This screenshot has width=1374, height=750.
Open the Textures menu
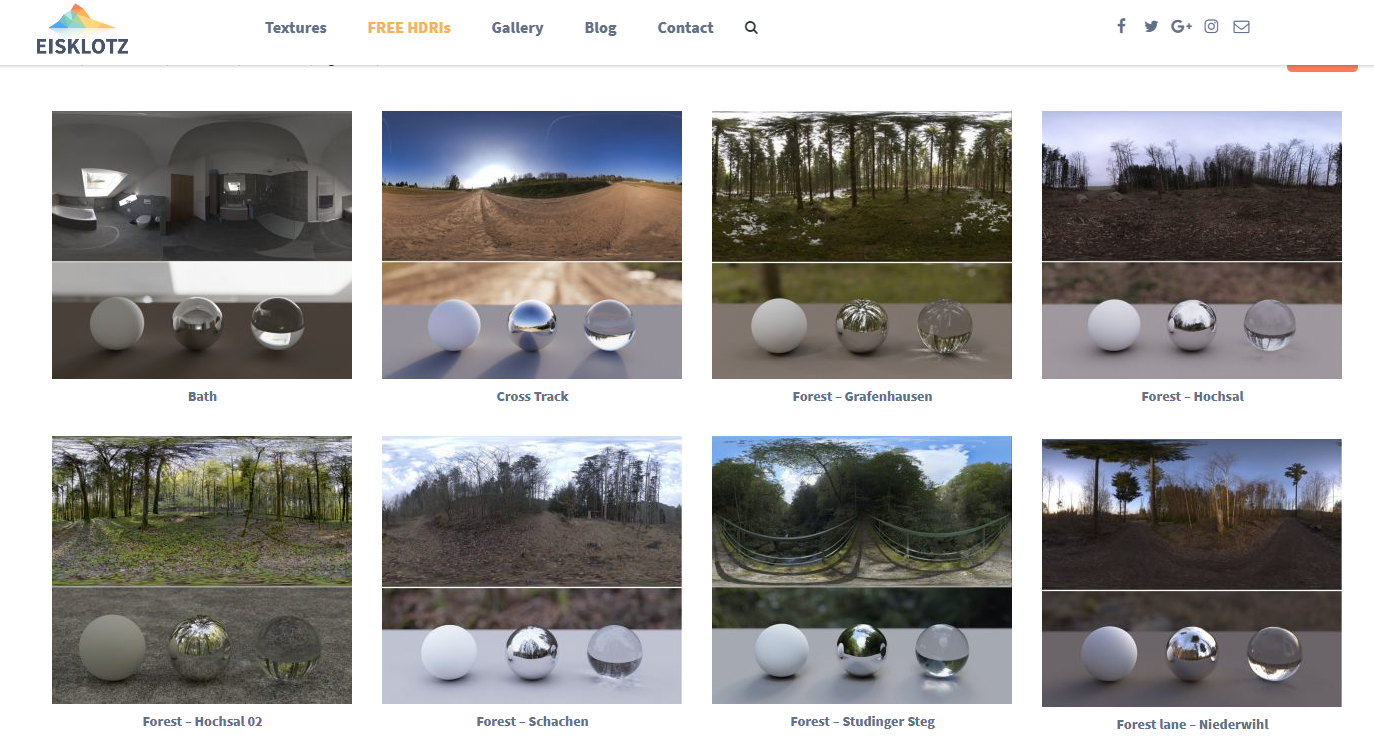coord(296,28)
